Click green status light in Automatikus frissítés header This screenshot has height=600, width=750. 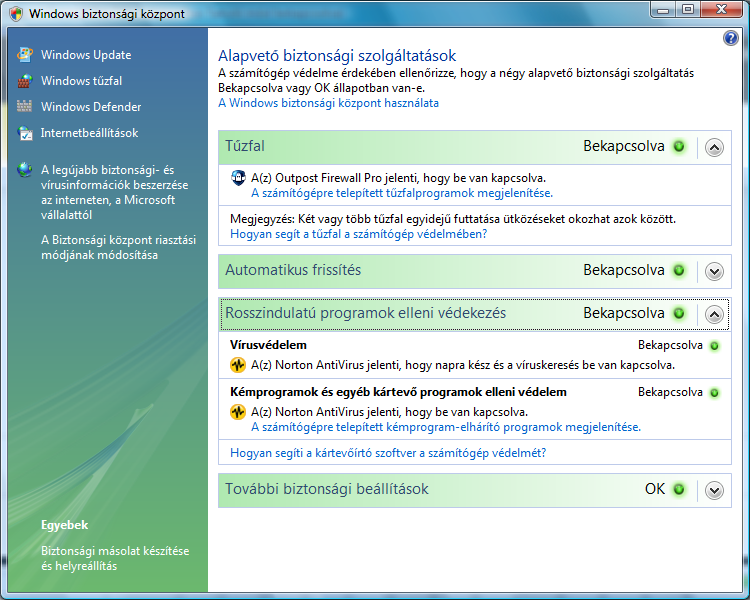pos(679,271)
